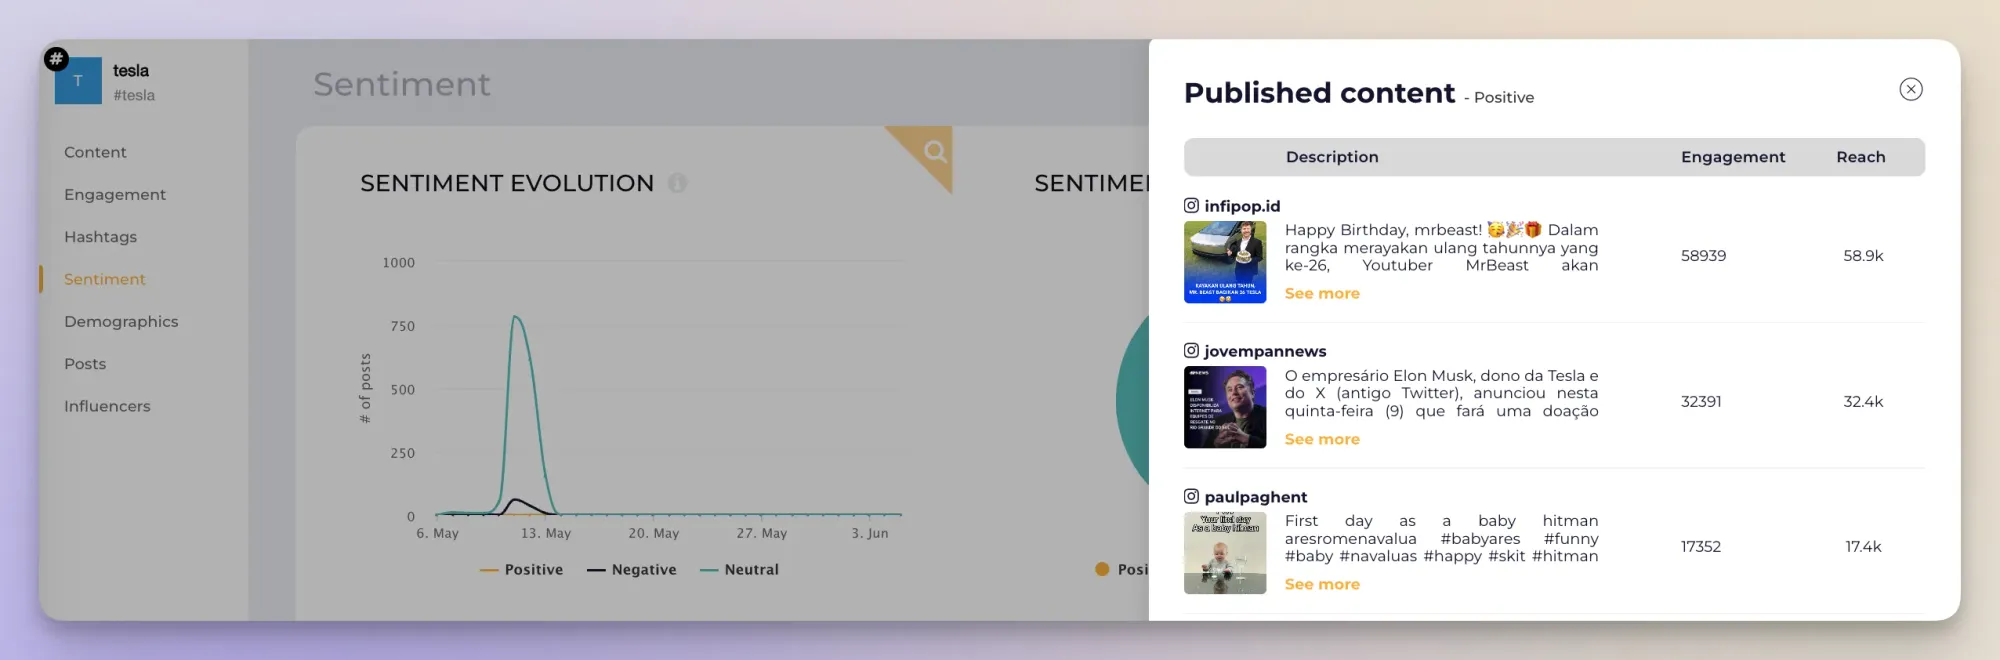Image resolution: width=2000 pixels, height=660 pixels.
Task: Click the Sentiment page title
Action: 402,85
